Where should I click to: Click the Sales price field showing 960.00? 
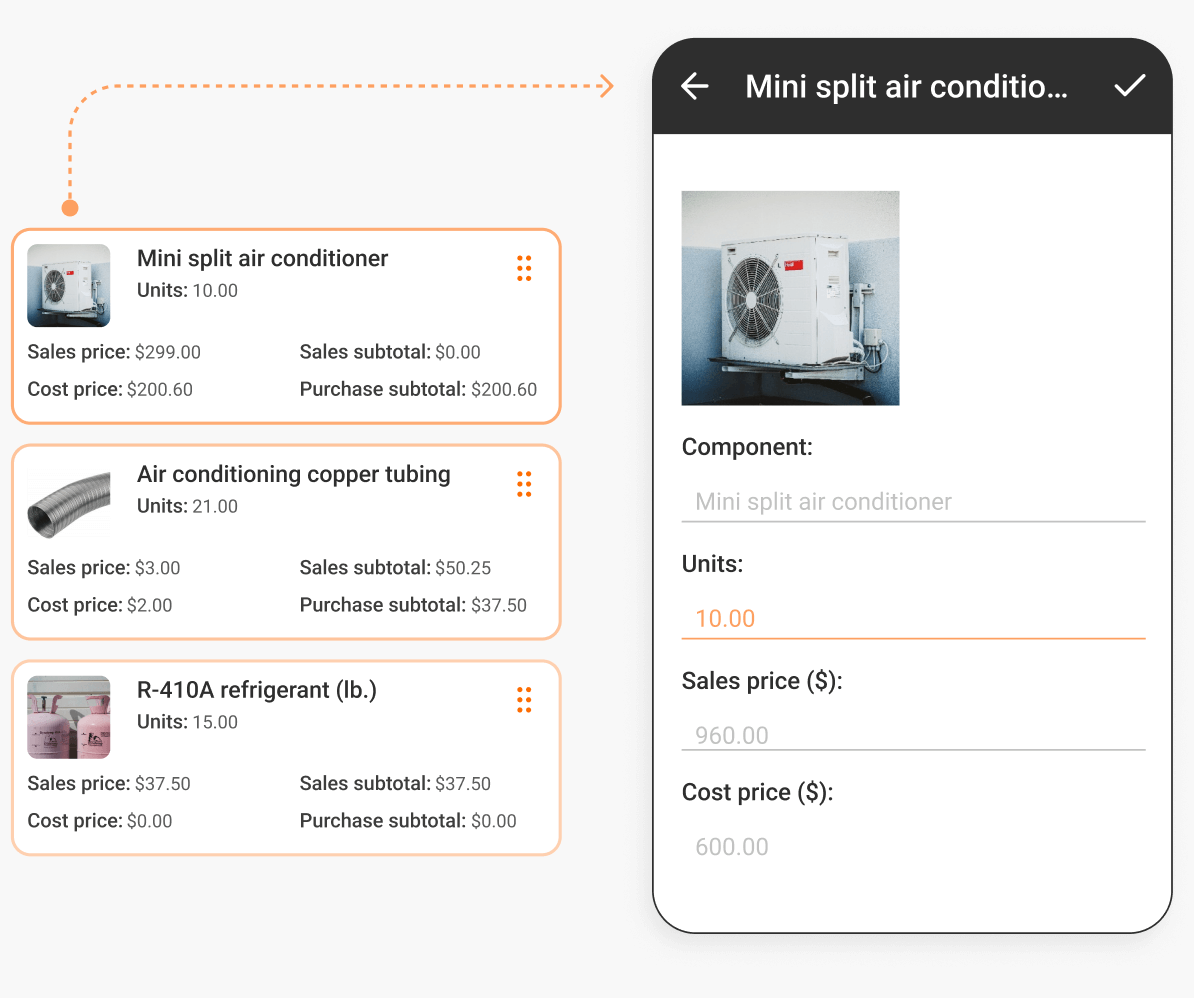913,735
